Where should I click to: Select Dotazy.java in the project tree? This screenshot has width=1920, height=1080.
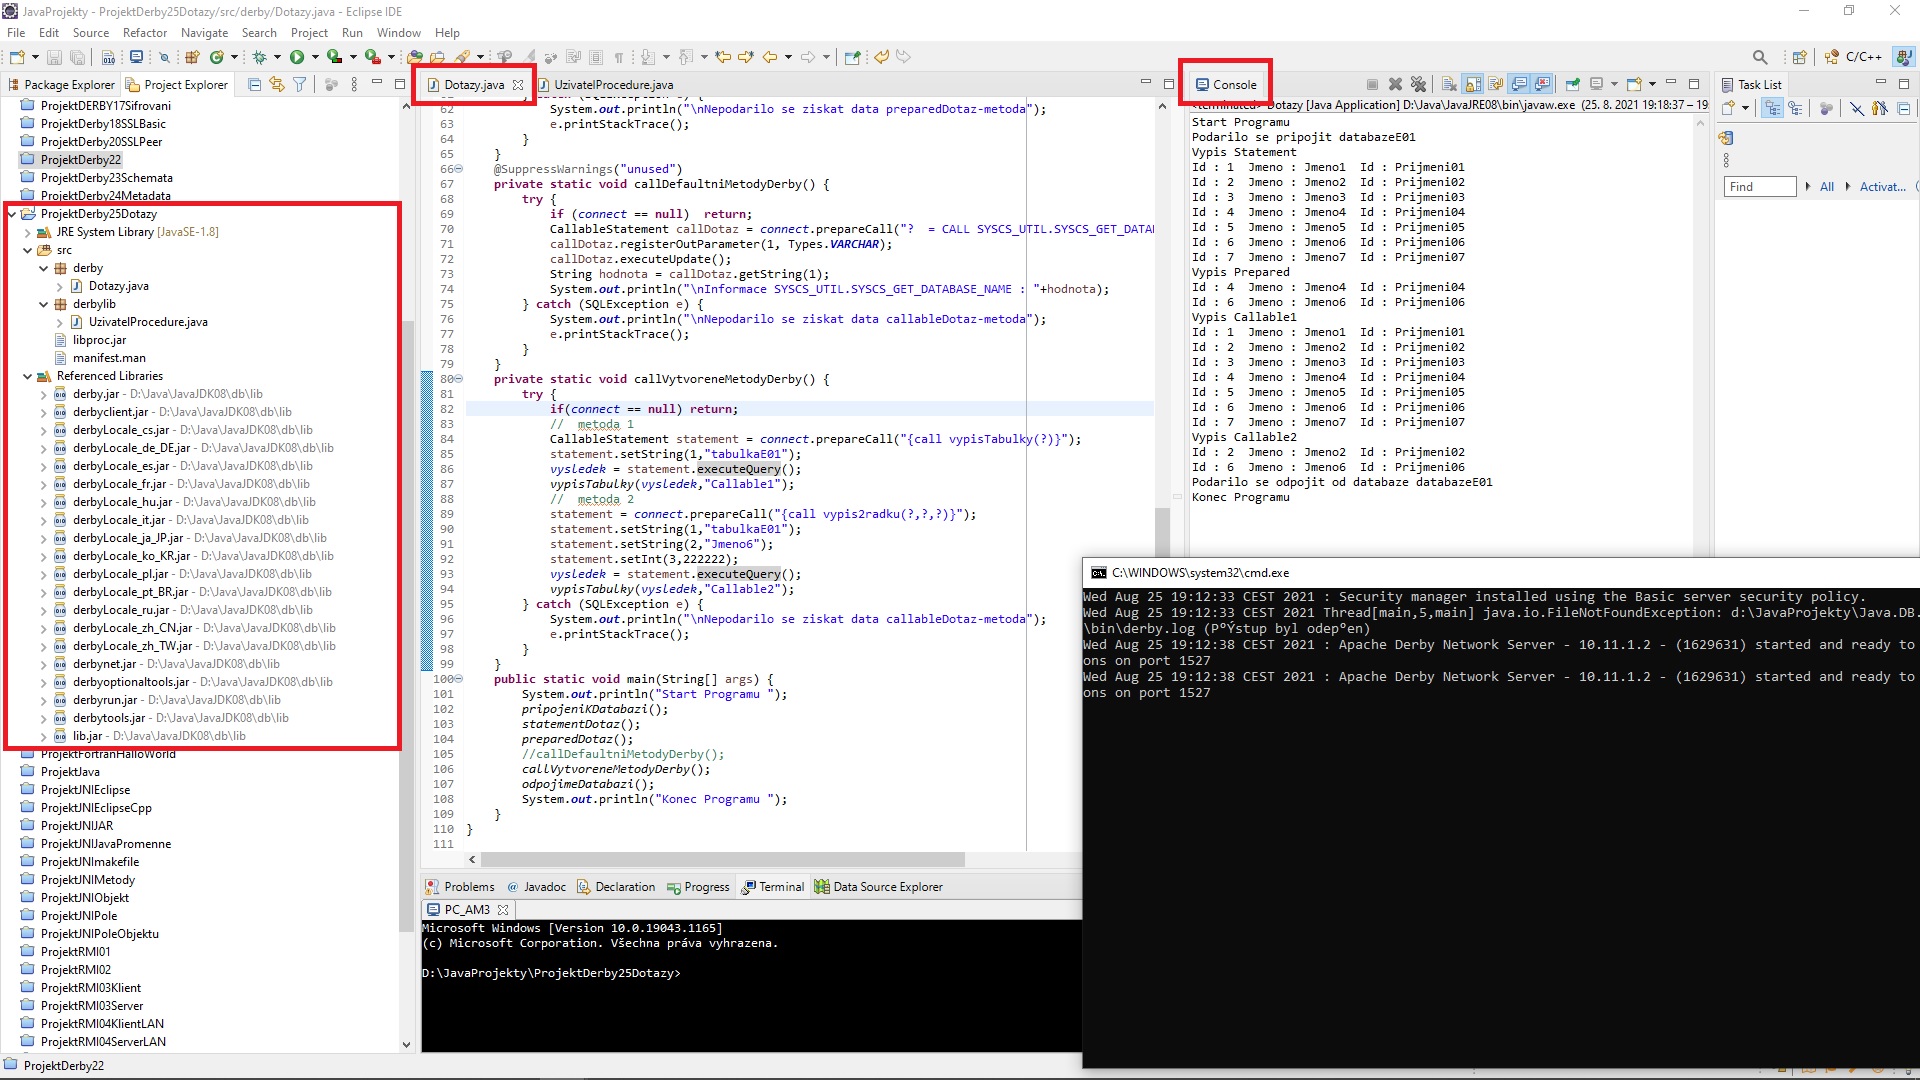[118, 286]
